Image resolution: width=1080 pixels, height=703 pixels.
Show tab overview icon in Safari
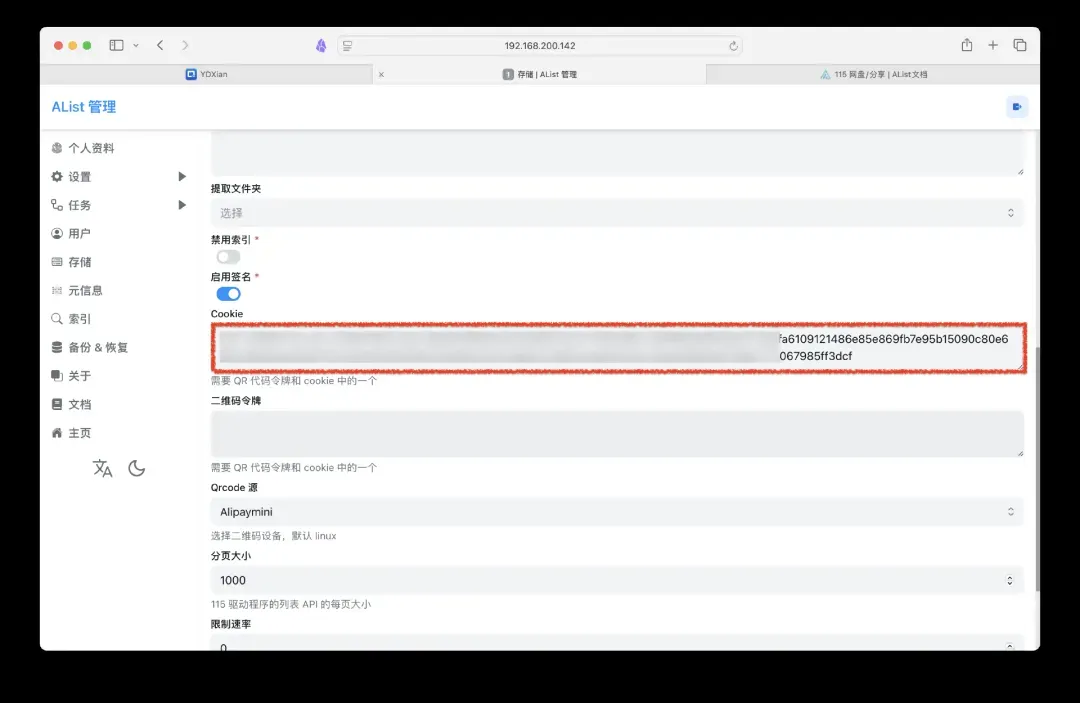(x=1020, y=45)
